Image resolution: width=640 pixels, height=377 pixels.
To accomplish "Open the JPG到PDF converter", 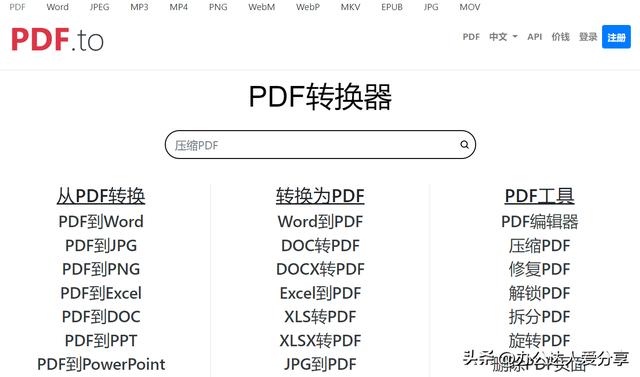I will [320, 364].
